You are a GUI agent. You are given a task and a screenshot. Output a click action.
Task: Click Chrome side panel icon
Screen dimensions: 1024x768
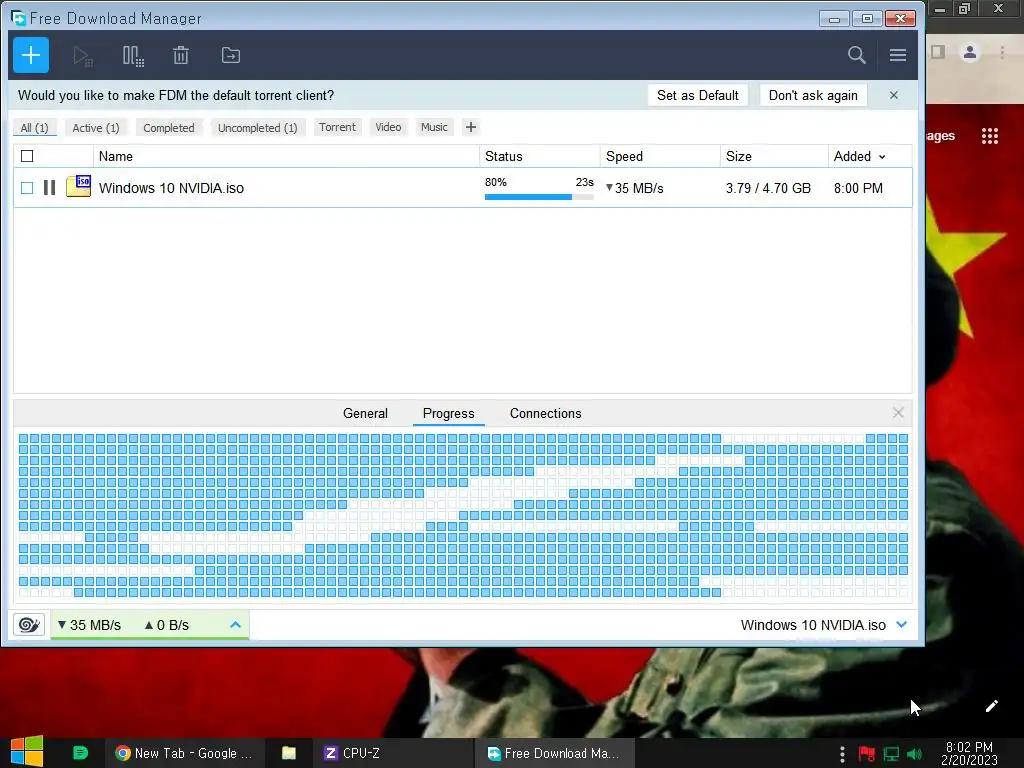[938, 52]
